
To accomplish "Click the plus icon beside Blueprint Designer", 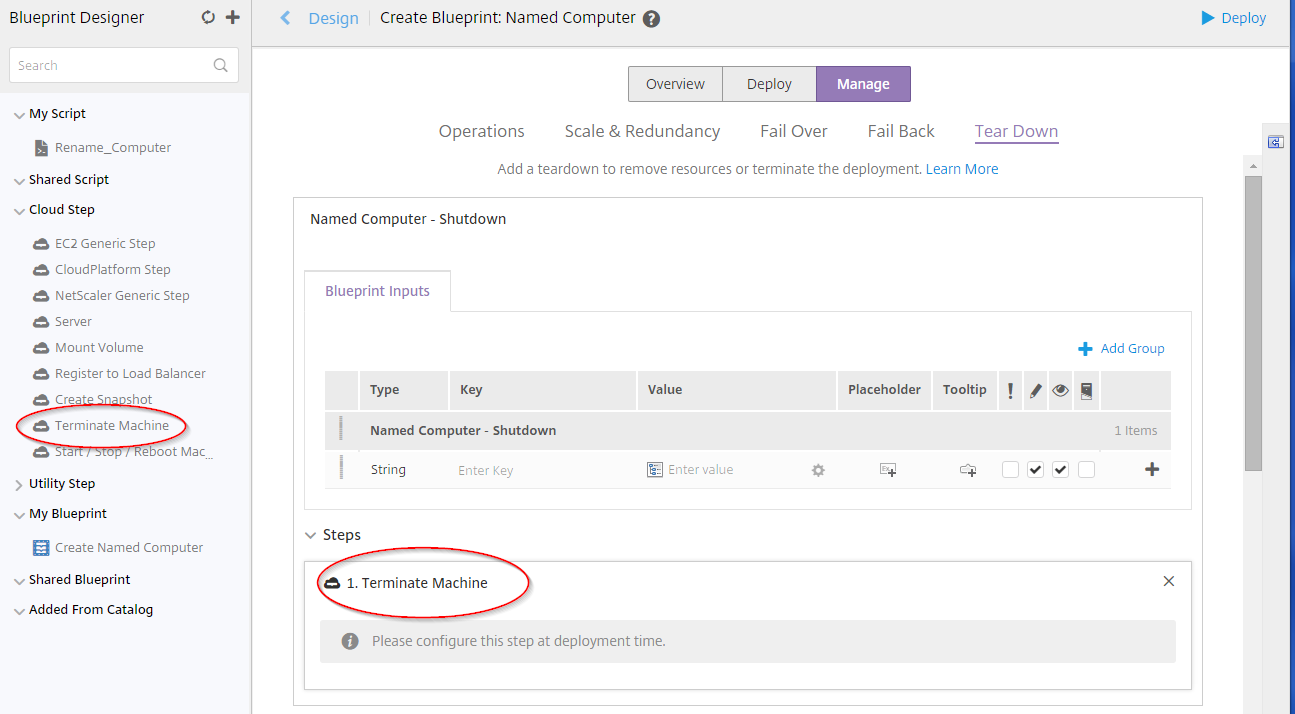I will click(233, 18).
